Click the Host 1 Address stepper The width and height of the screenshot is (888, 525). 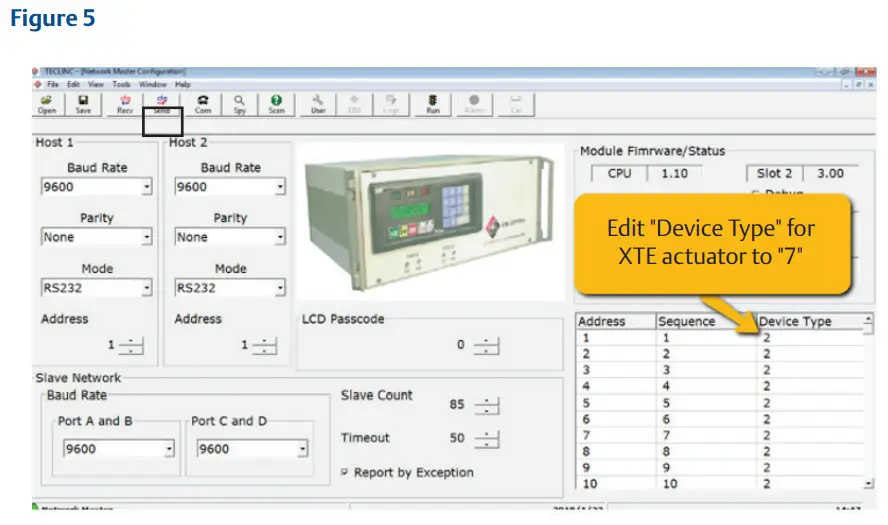(131, 345)
